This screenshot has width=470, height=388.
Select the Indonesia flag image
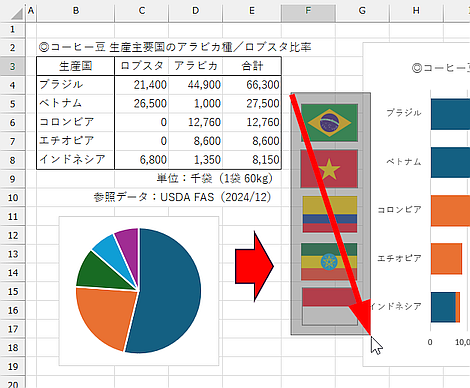[x=329, y=306]
